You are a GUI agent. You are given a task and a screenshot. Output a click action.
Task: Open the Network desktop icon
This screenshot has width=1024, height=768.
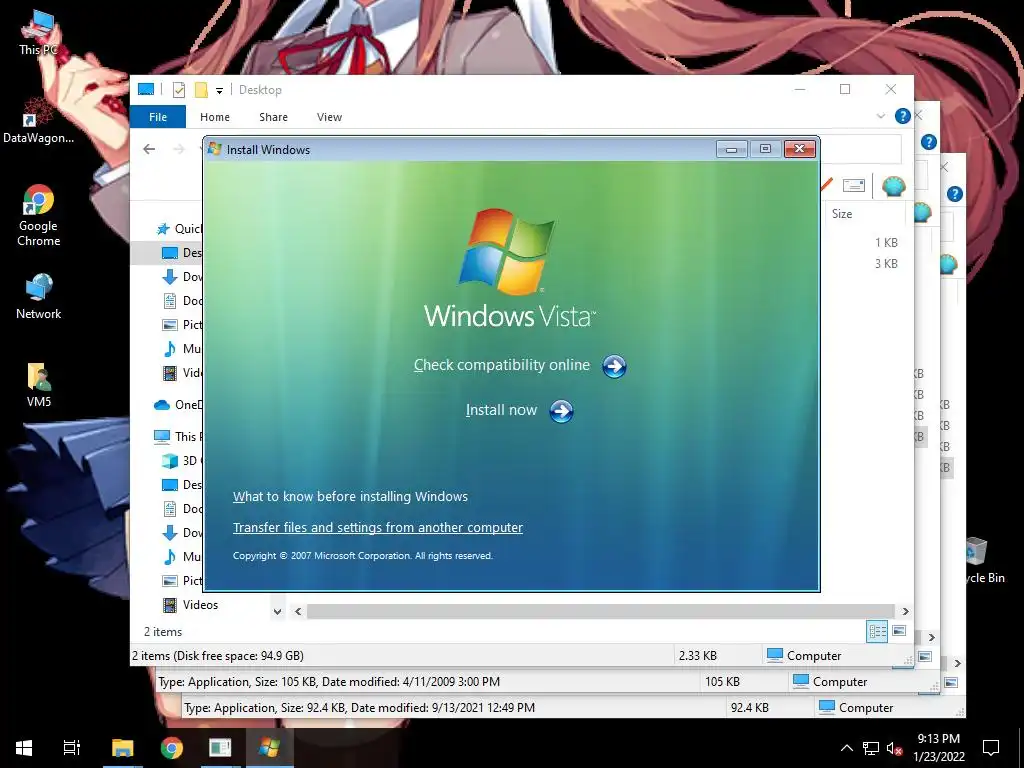pyautogui.click(x=39, y=297)
